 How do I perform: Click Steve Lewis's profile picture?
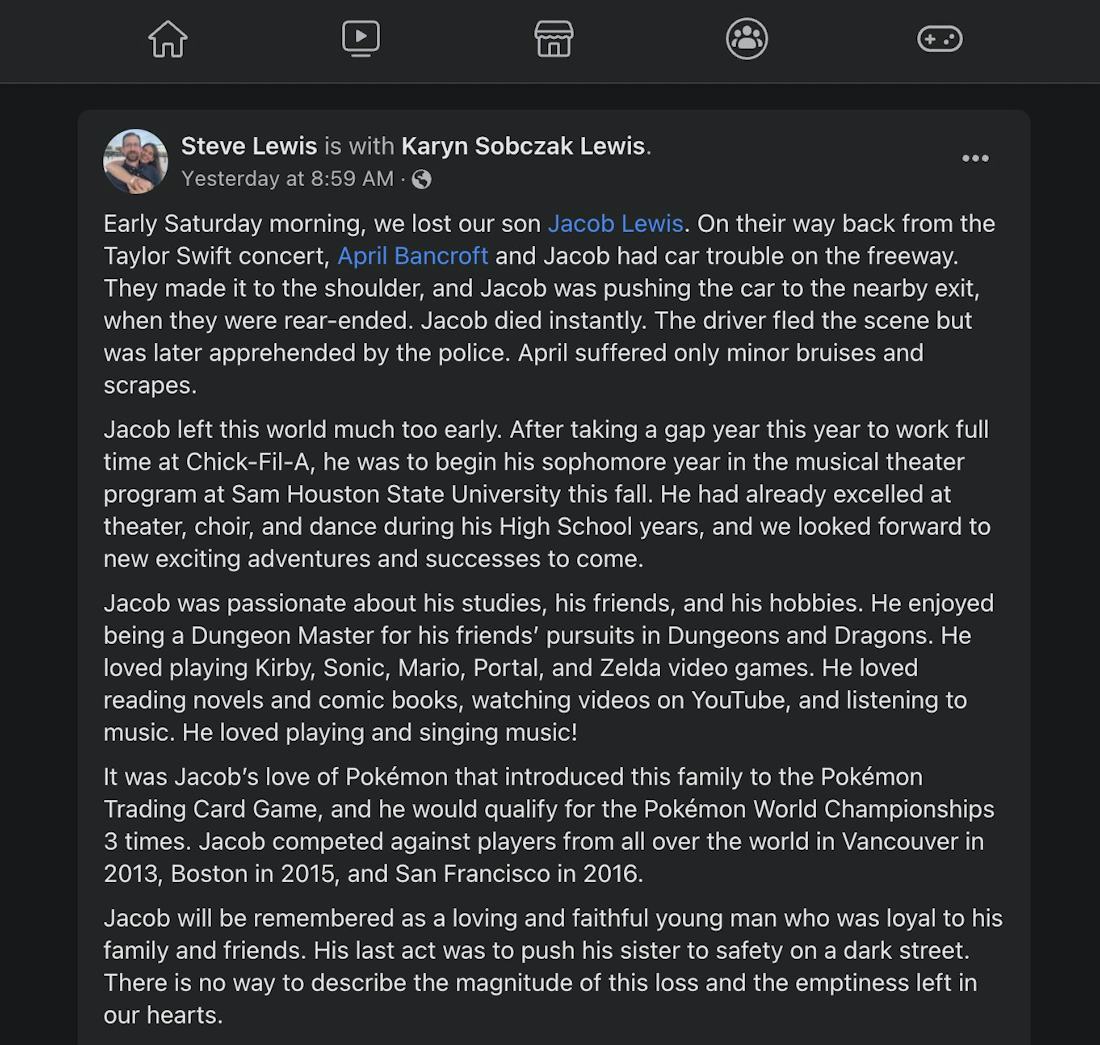pos(135,161)
